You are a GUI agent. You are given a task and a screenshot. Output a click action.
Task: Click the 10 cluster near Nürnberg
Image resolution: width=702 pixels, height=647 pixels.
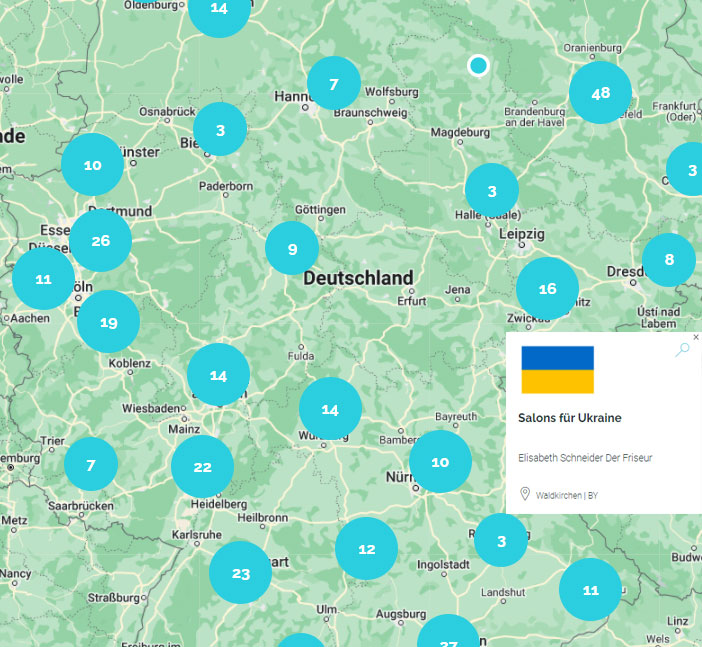coord(440,462)
